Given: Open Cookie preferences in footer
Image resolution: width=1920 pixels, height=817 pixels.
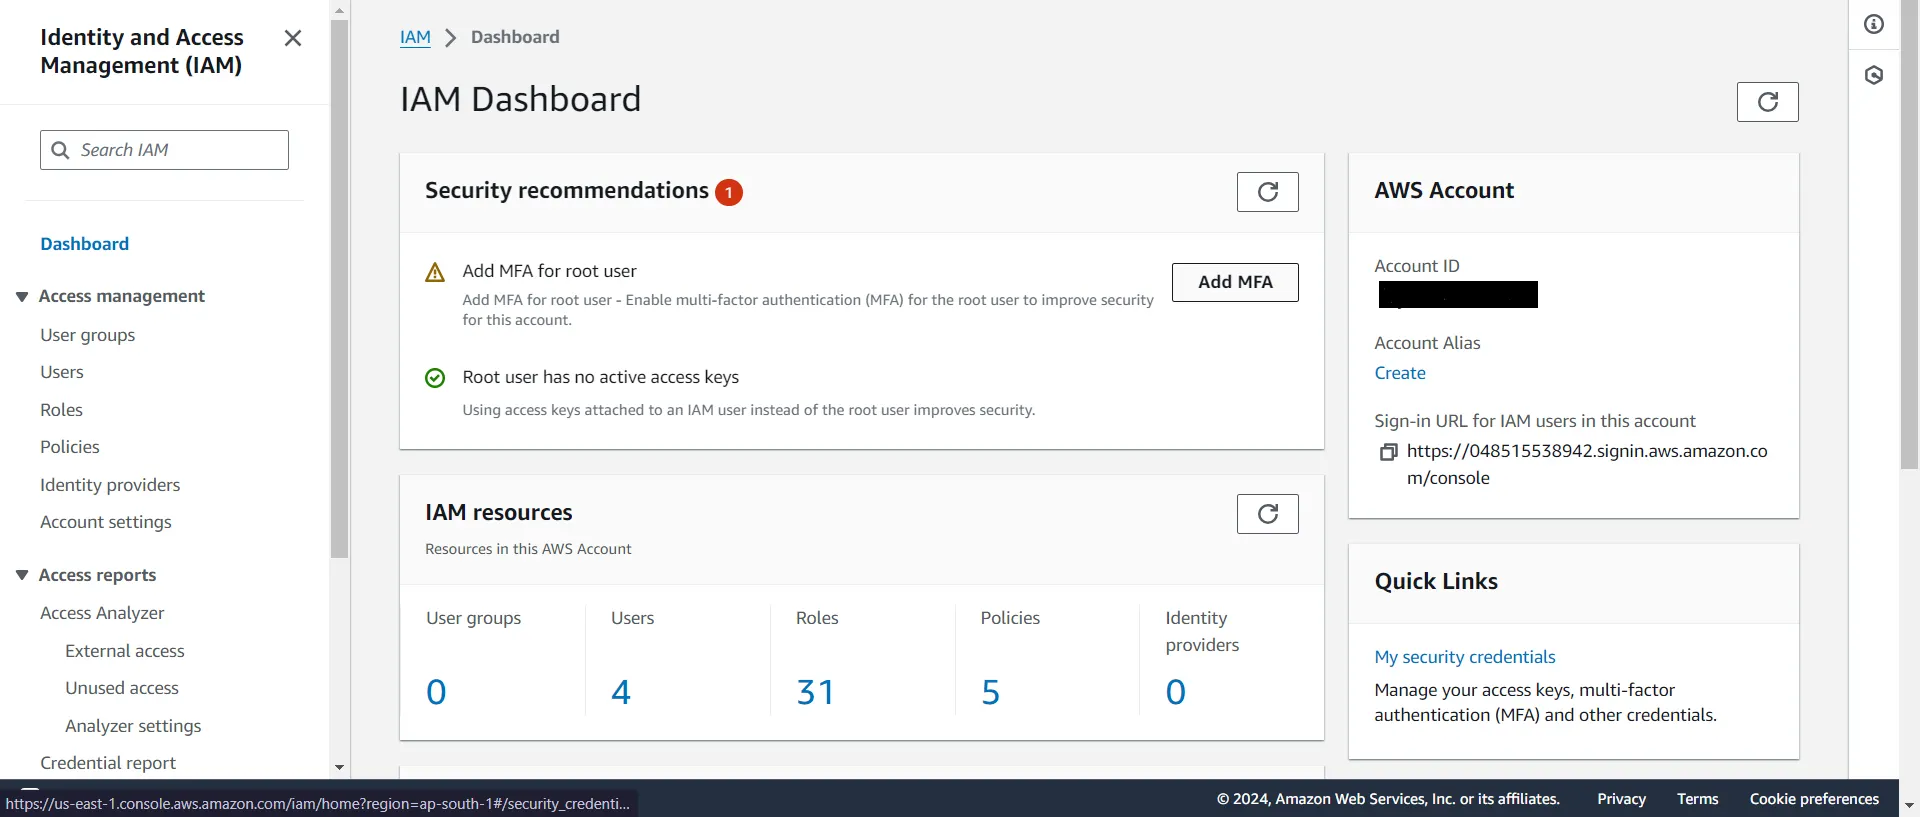Looking at the screenshot, I should pos(1814,799).
